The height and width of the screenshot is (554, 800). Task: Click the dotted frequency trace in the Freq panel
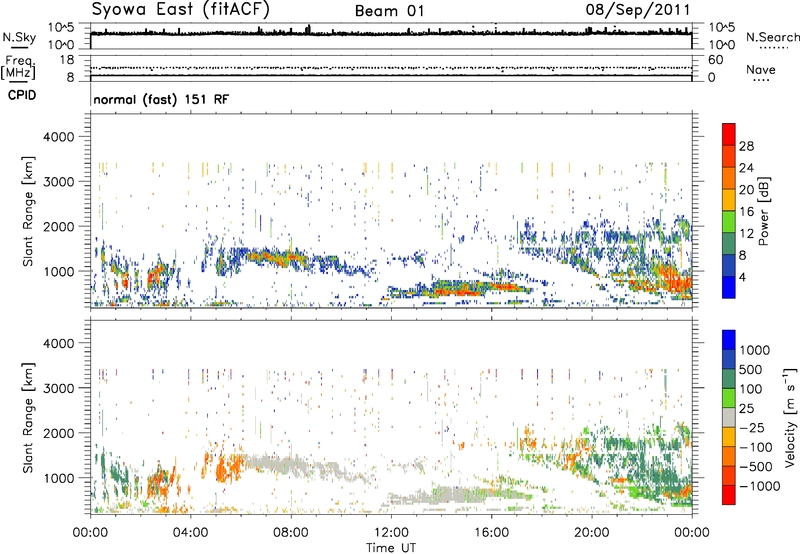click(x=391, y=68)
